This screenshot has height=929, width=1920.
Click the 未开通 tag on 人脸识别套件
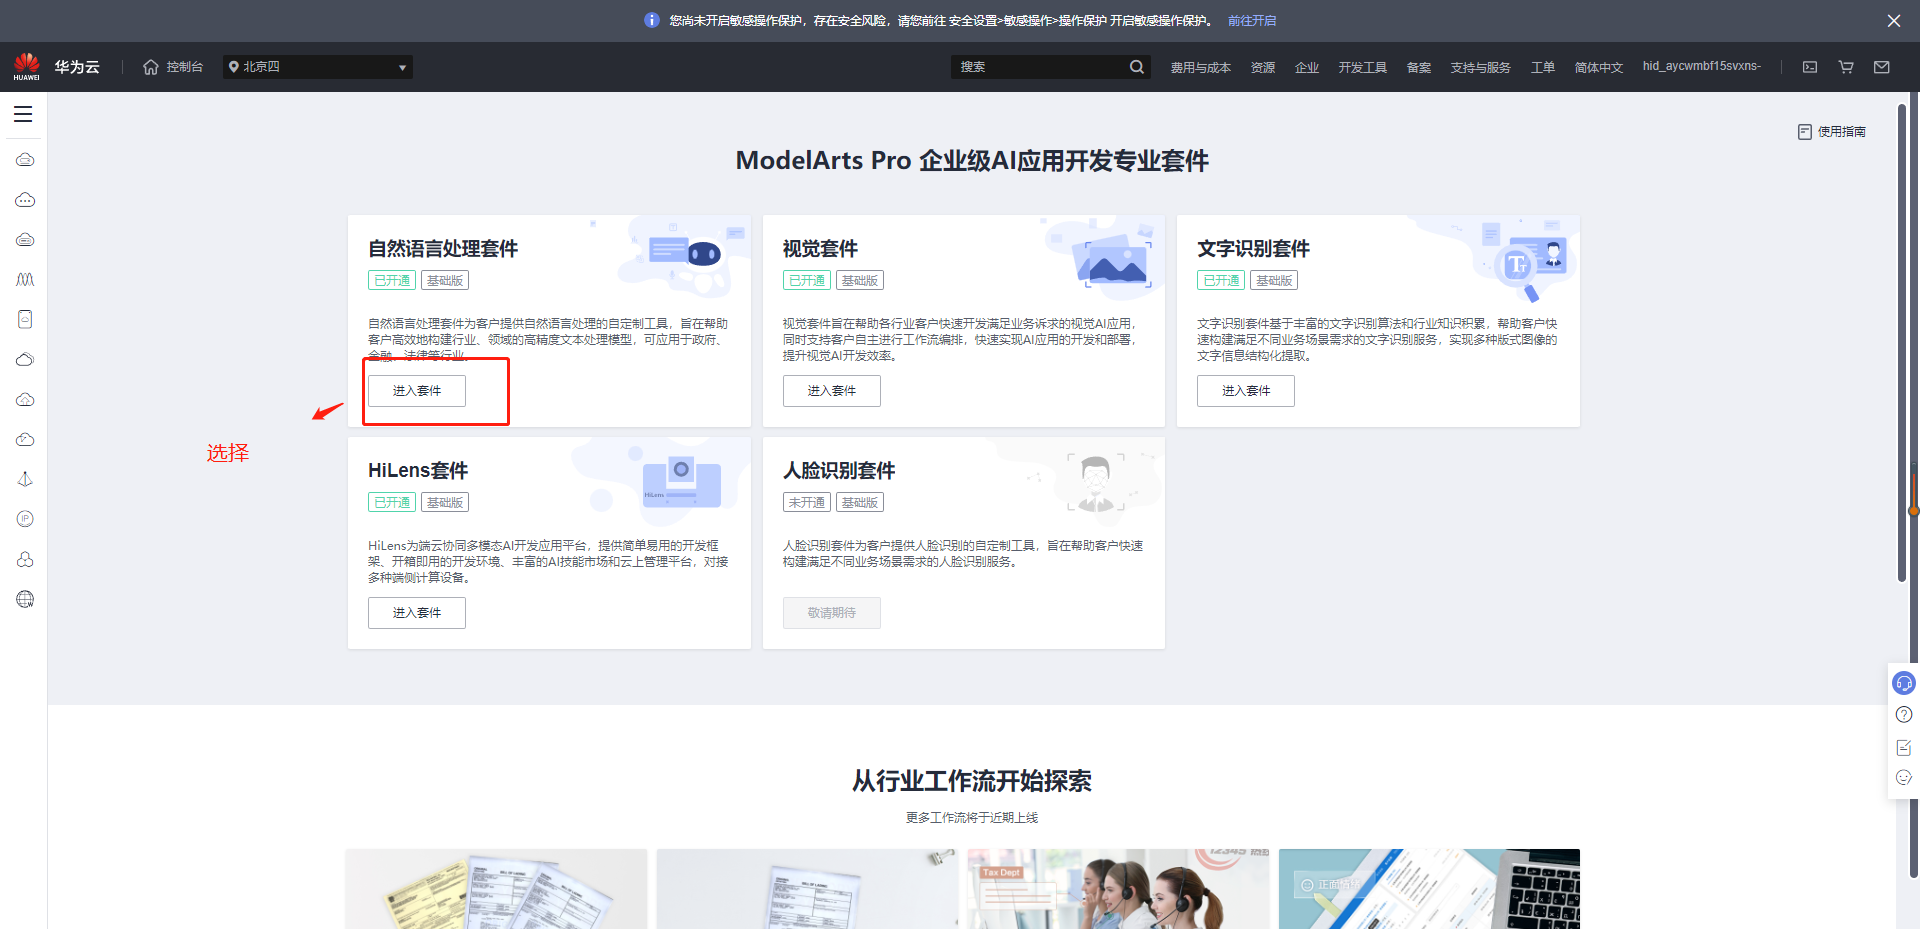807,503
